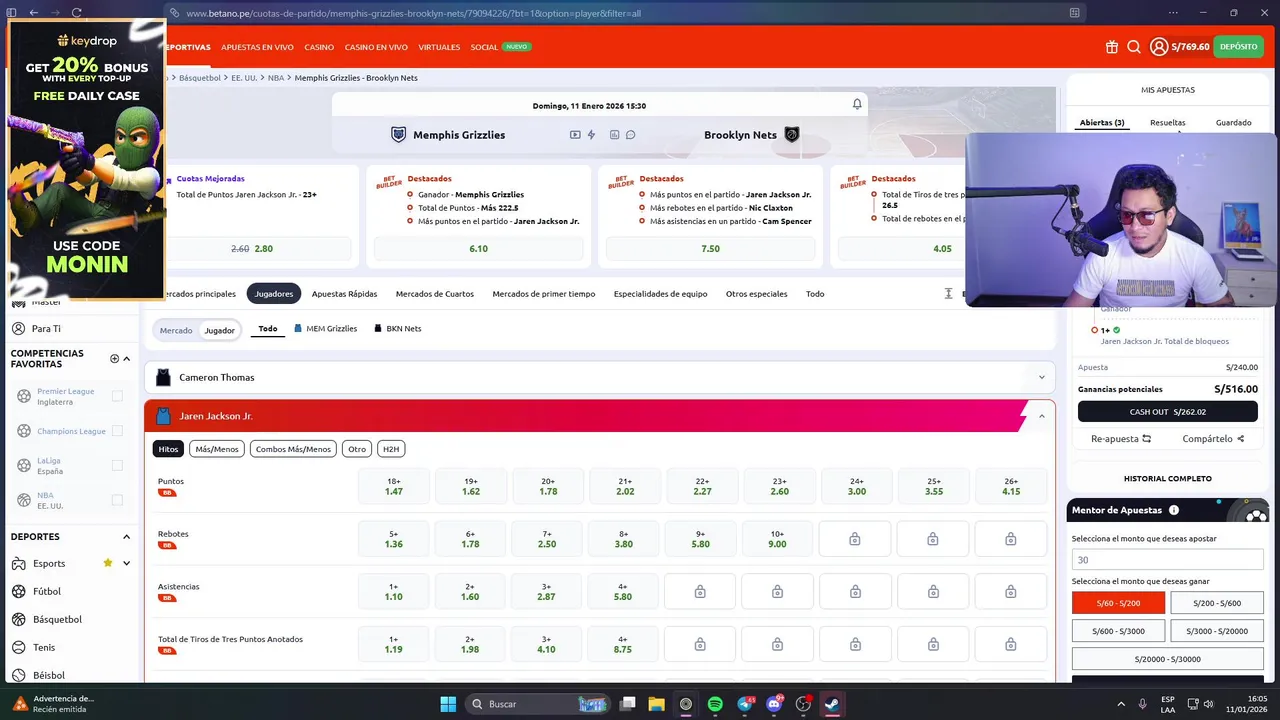Open the Jugadores market tab
Screen dimensions: 1280x720
point(274,294)
